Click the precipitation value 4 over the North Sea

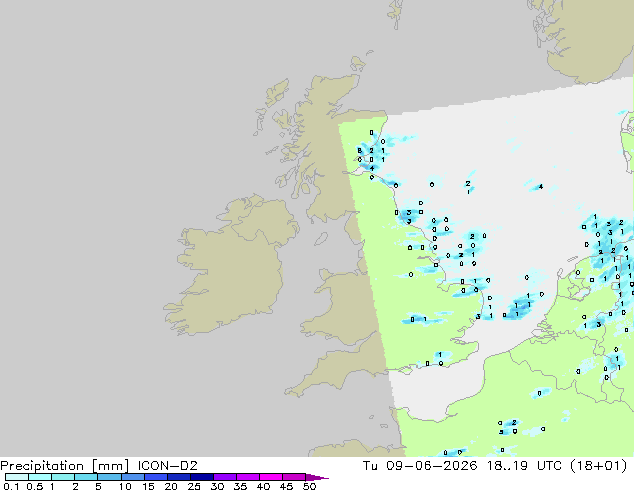point(541,186)
